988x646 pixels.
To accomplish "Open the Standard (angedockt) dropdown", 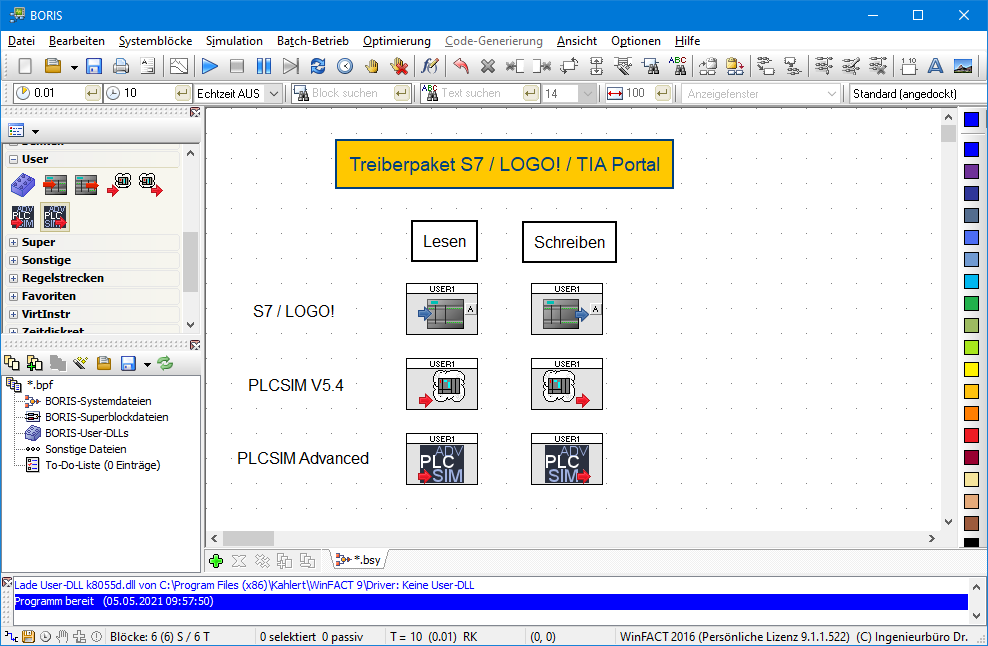I will 919,94.
